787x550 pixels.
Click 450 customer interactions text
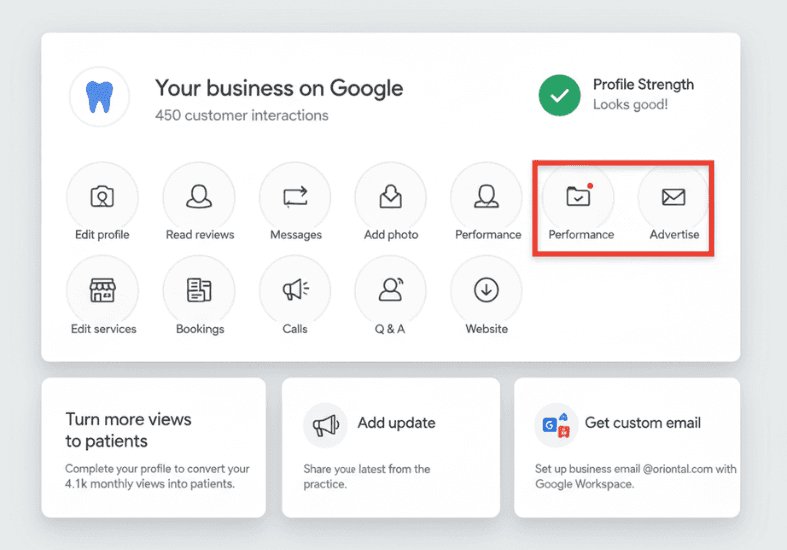(x=242, y=115)
